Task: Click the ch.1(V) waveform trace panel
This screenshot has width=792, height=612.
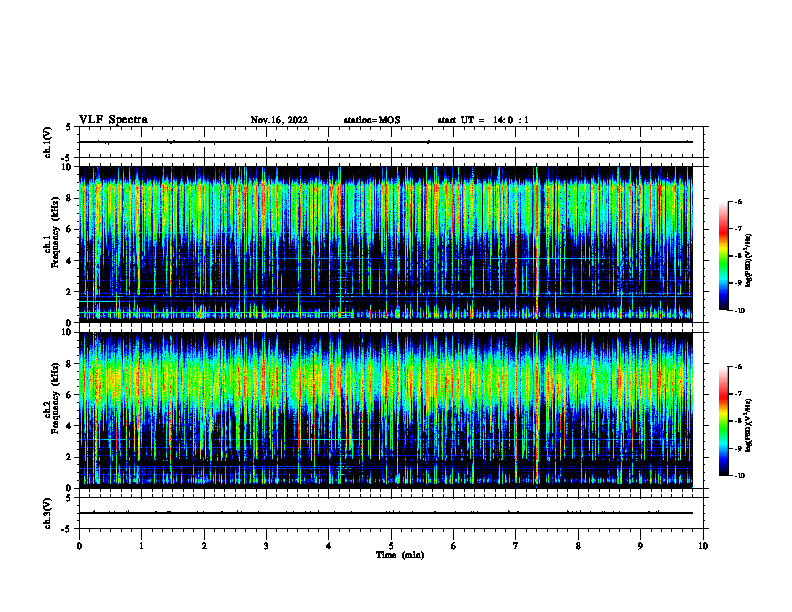Action: pyautogui.click(x=391, y=142)
